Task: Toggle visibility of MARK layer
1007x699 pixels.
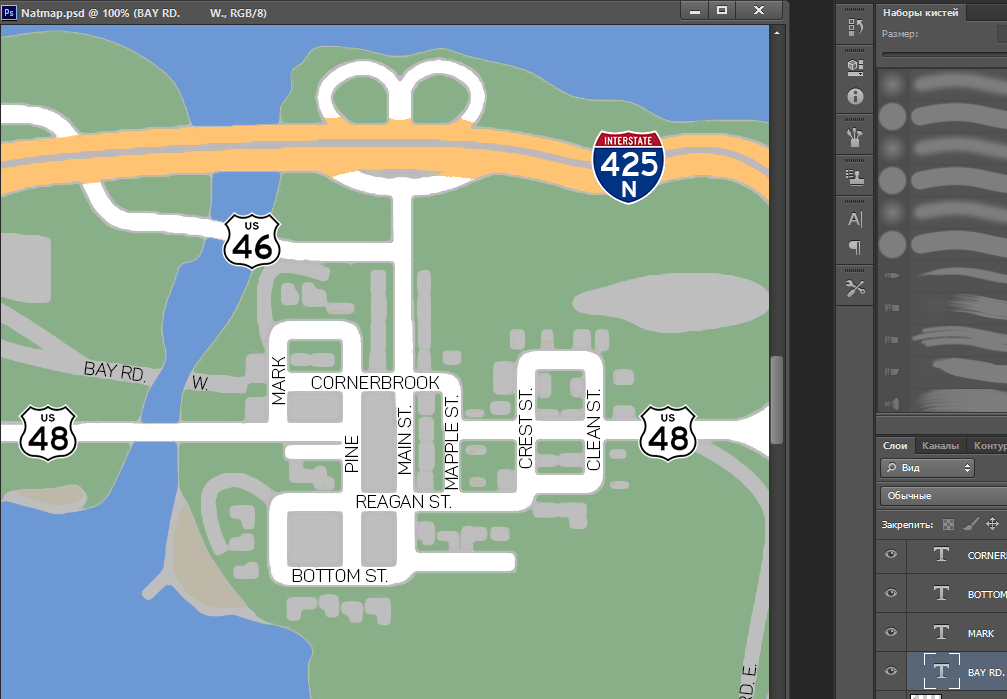Action: tap(891, 632)
